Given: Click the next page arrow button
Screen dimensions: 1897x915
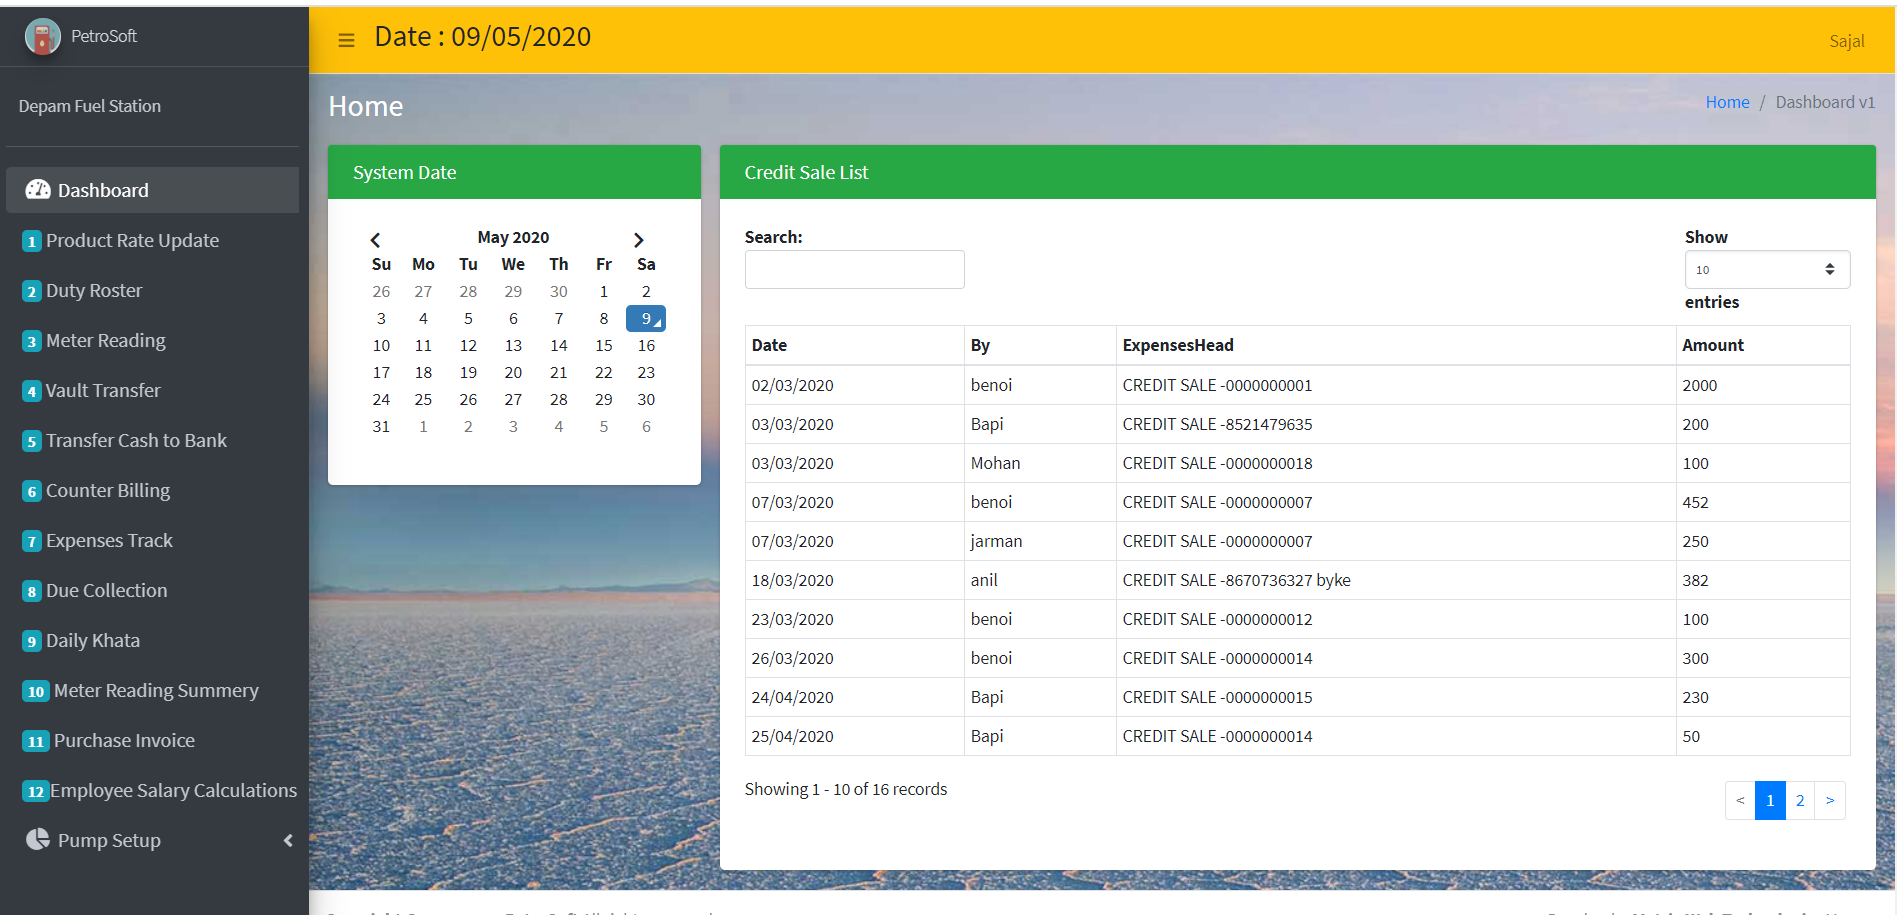Looking at the screenshot, I should tap(1829, 800).
